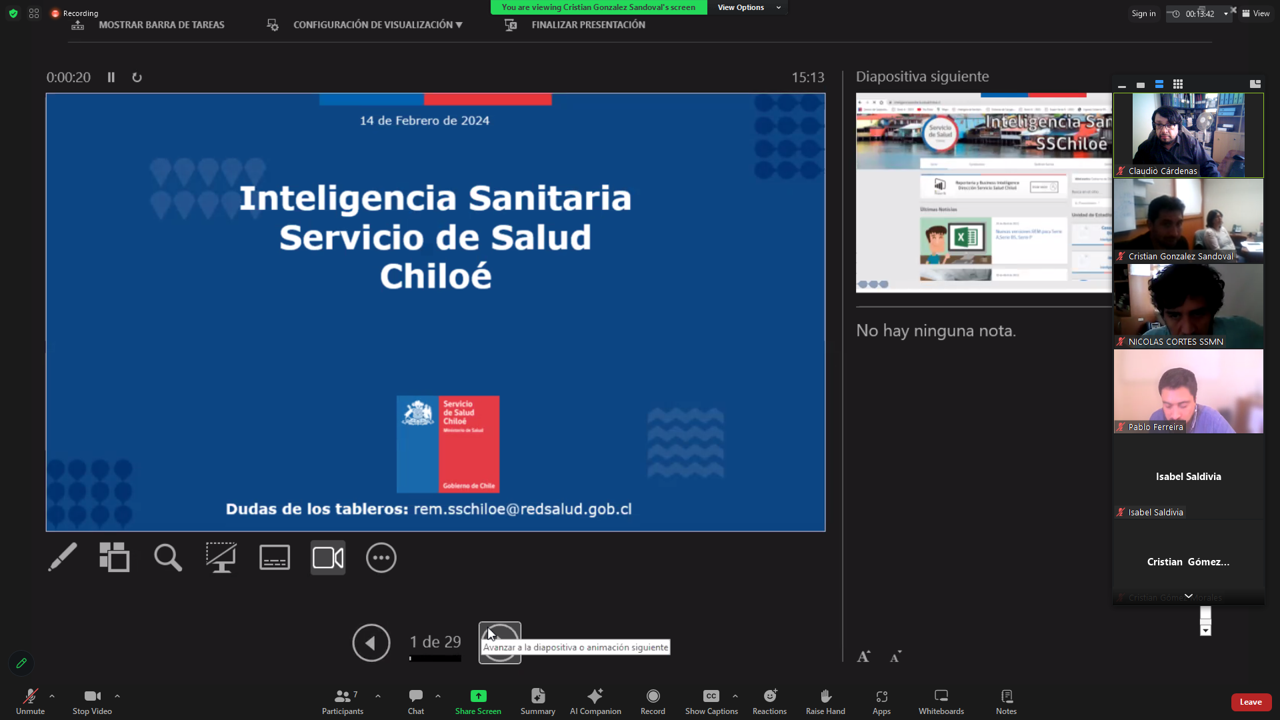Expand the Show Captions options arrow
Viewport: 1280px width, 720px height.
[735, 696]
